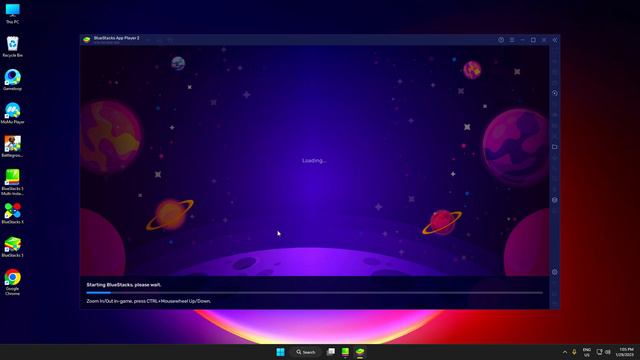
Task: Select the Google Chrome desktop shortcut
Action: pos(12,282)
